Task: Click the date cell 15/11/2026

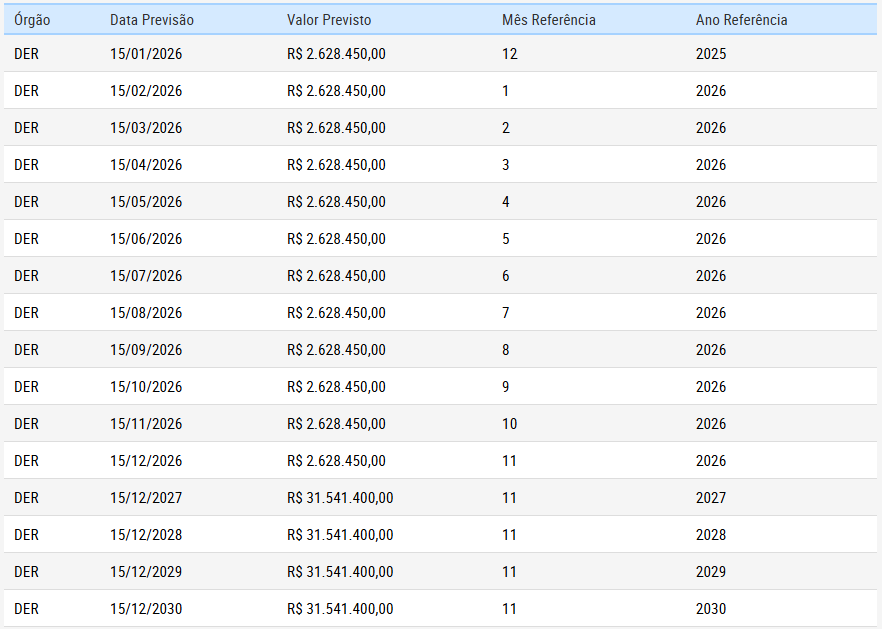Action: tap(146, 424)
